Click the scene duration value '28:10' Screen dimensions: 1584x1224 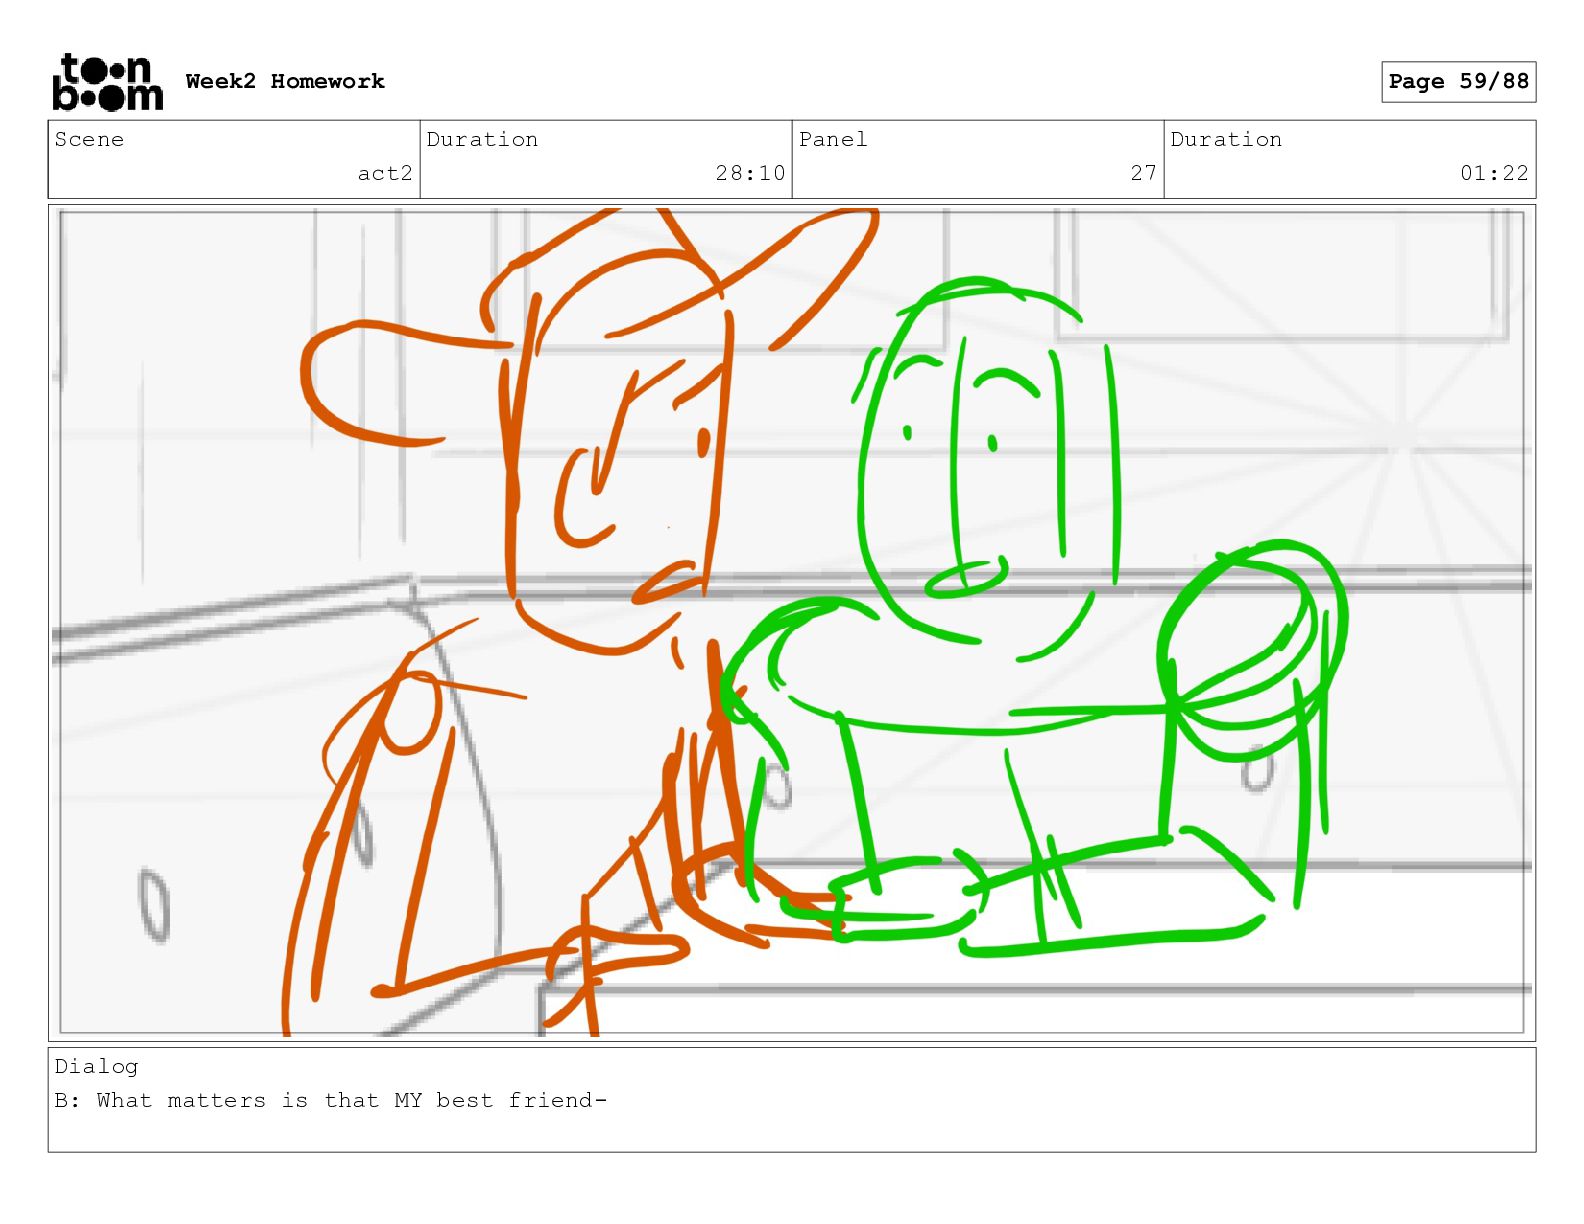tap(750, 173)
